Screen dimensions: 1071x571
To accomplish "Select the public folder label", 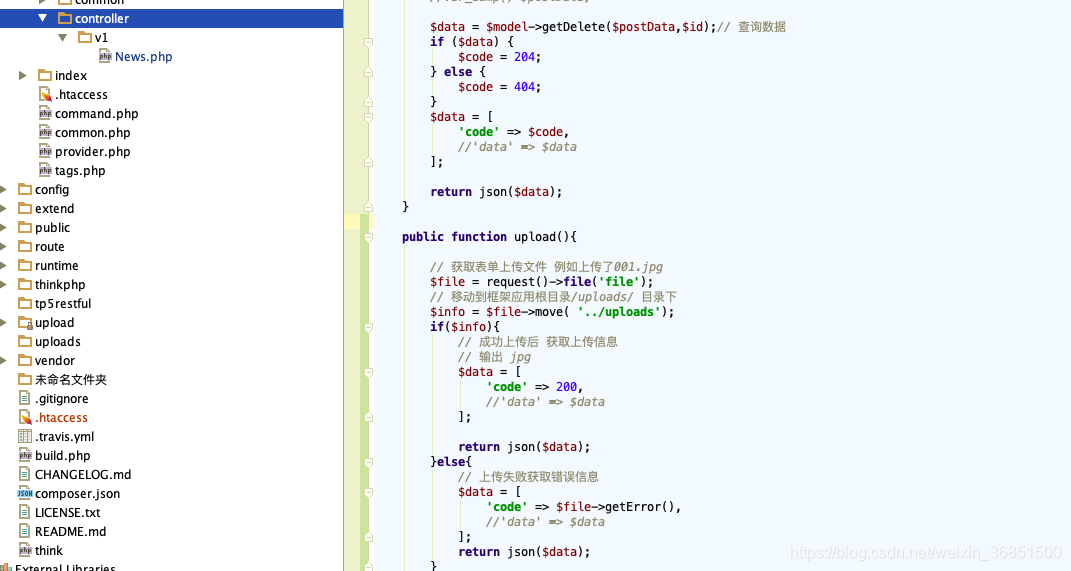I will click(x=53, y=227).
